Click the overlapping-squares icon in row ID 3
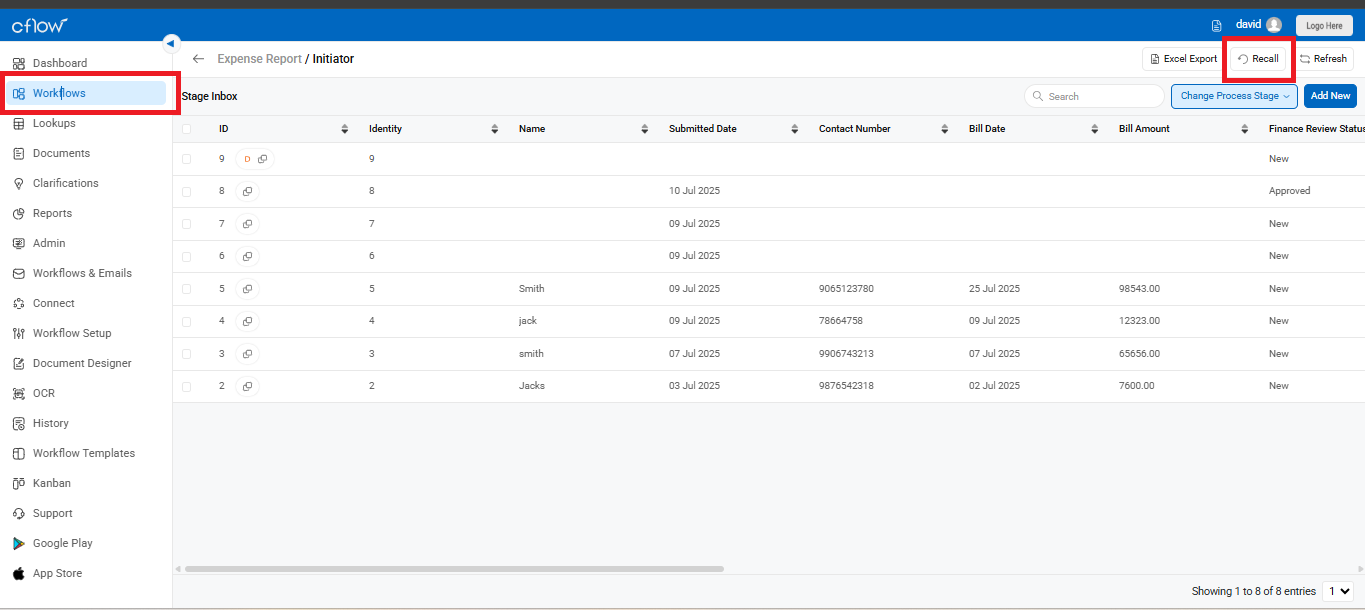The width and height of the screenshot is (1365, 610). click(247, 354)
